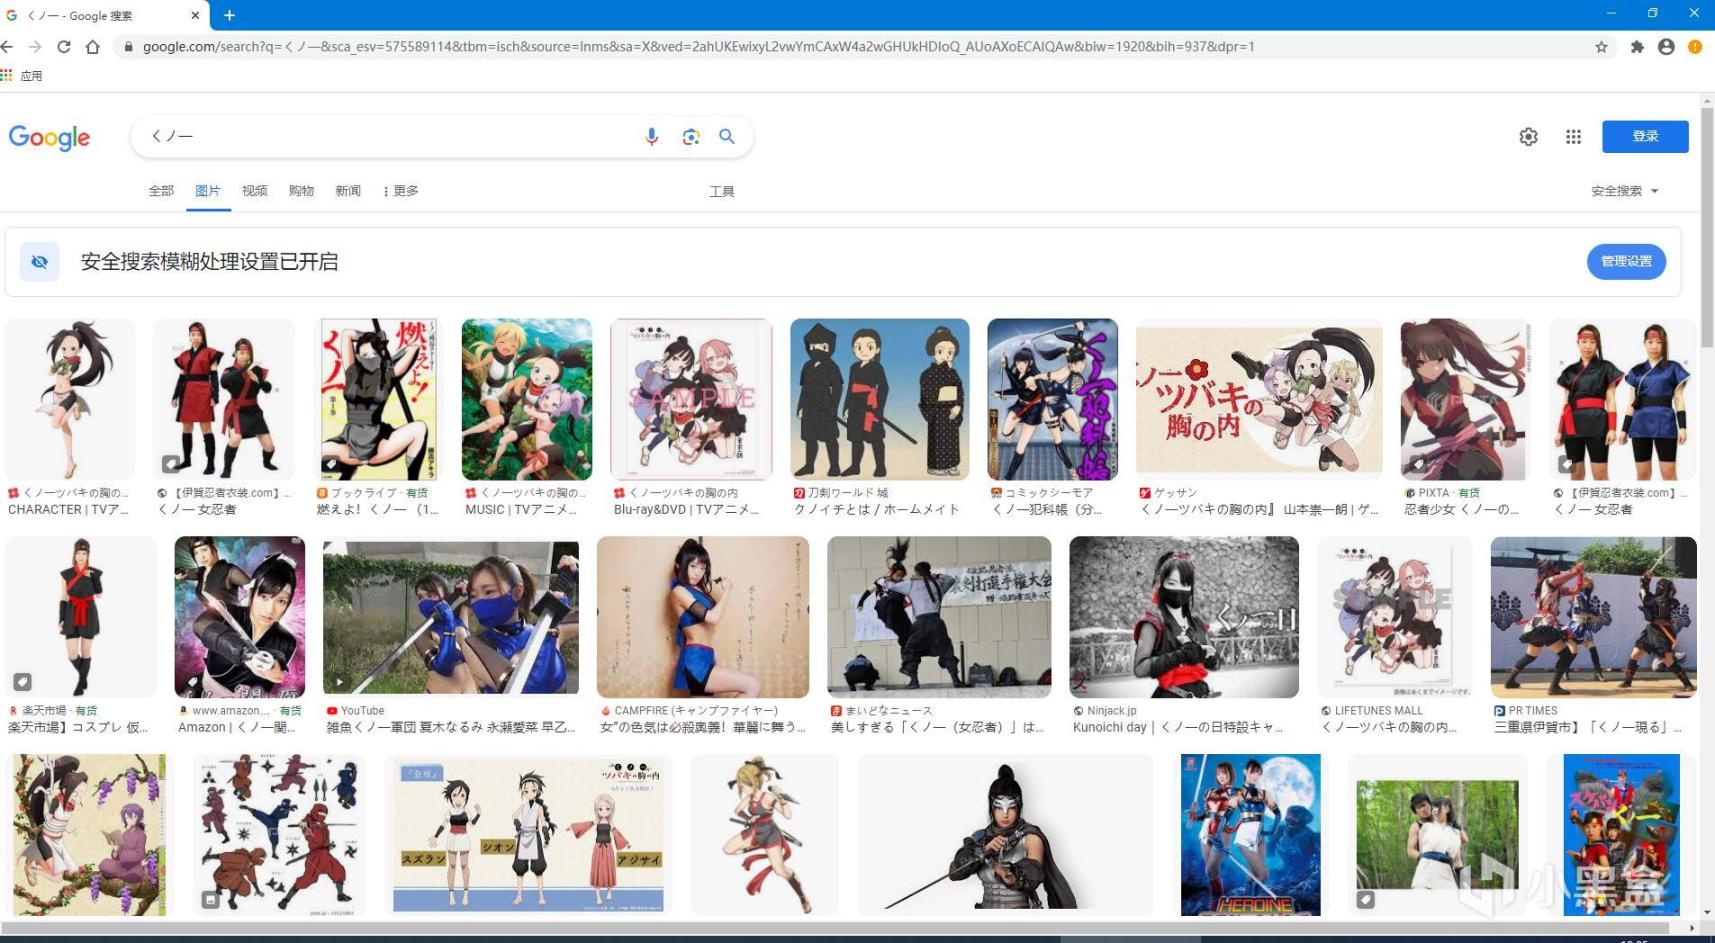The height and width of the screenshot is (943, 1715).
Task: Switch to the 购物 results tab
Action: point(301,191)
